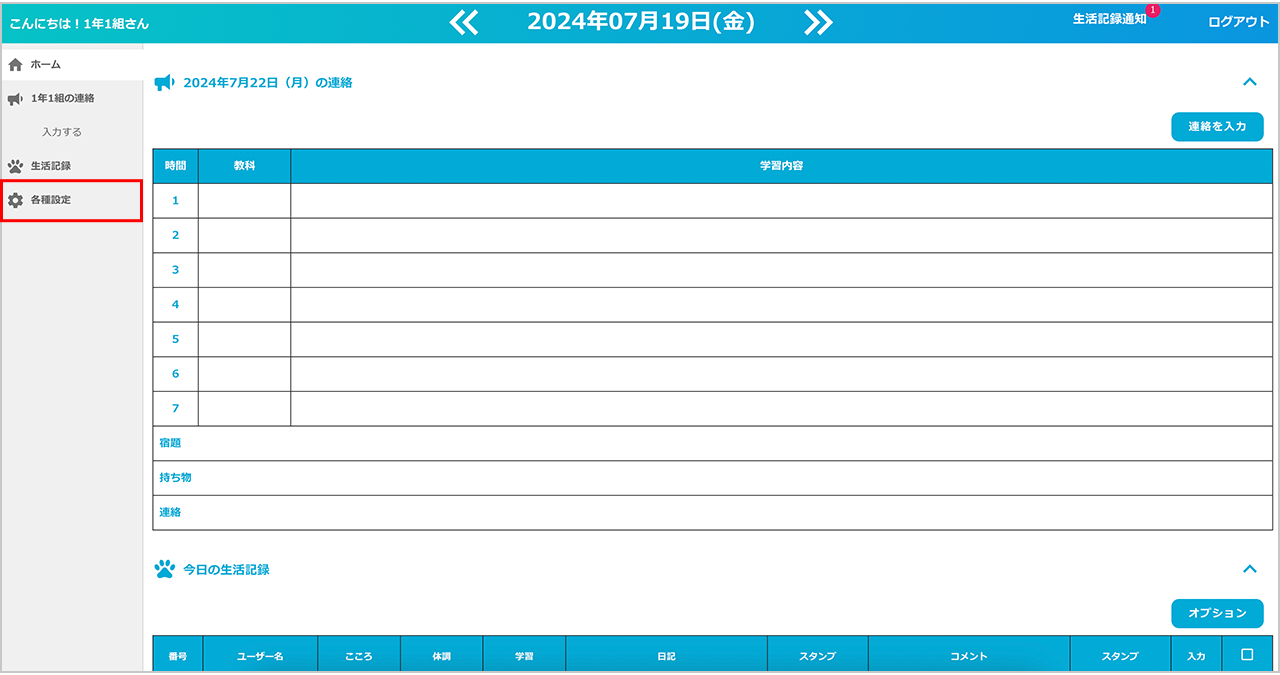Screen dimensions: 1280x675
Task: Click the megaphone icon in 2024年7月22日 heading
Action: coord(164,83)
